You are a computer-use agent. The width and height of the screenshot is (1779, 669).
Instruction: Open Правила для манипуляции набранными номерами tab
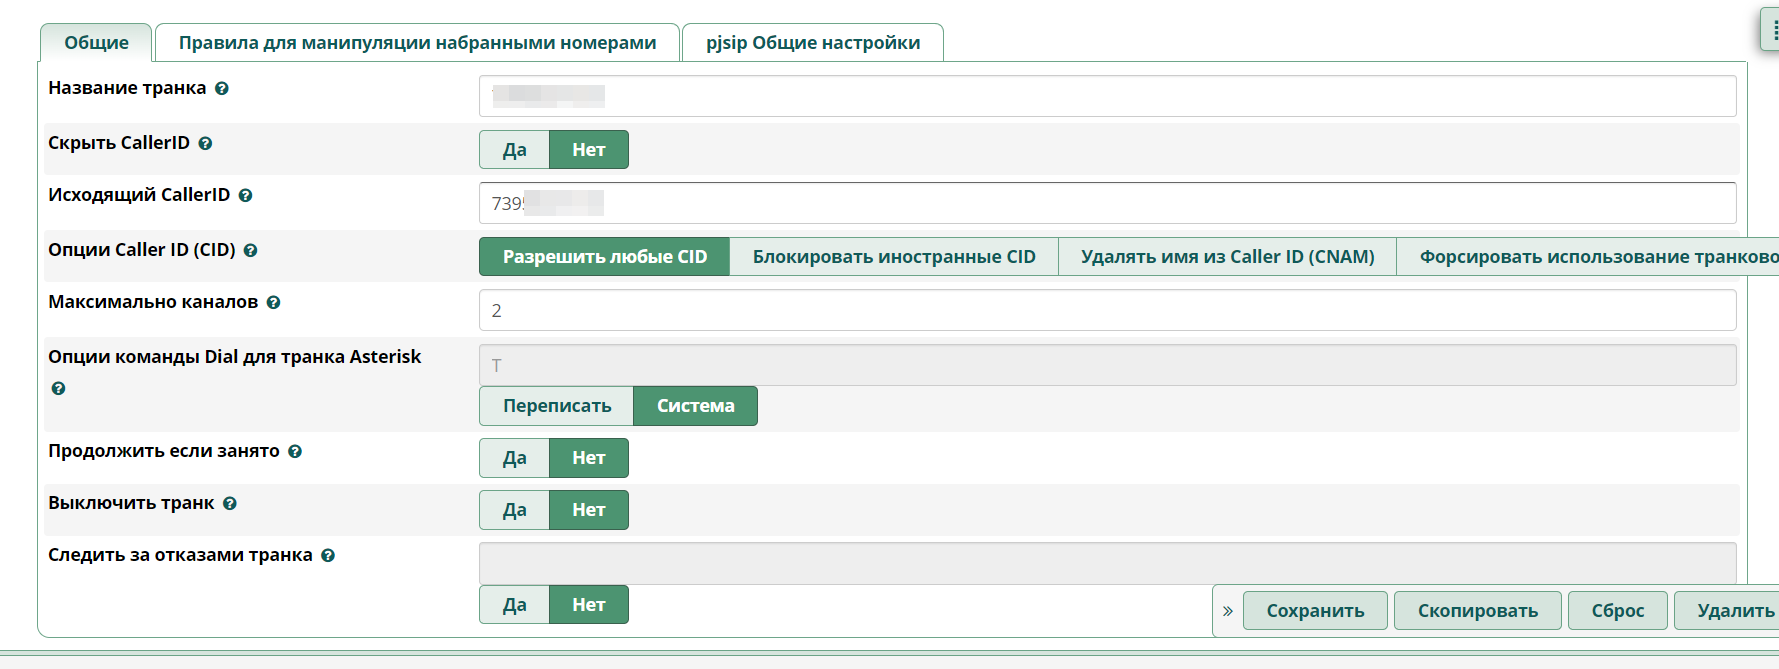coord(417,43)
